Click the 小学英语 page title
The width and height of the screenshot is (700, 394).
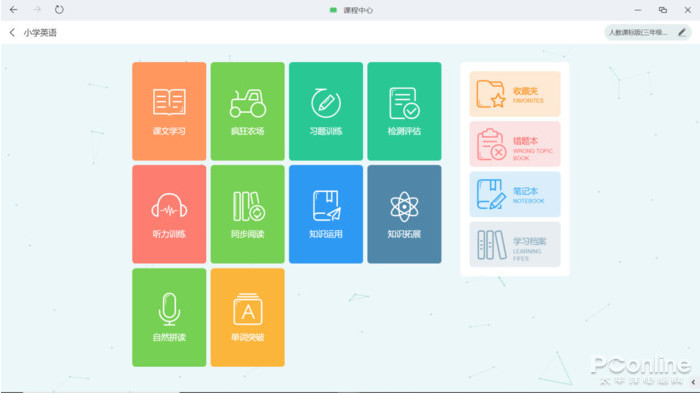click(40, 33)
